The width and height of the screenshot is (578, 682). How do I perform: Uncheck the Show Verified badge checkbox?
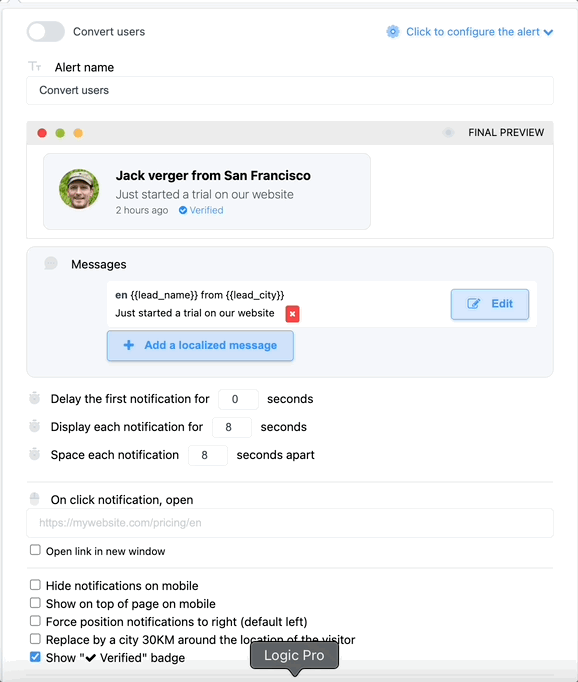coord(35,657)
